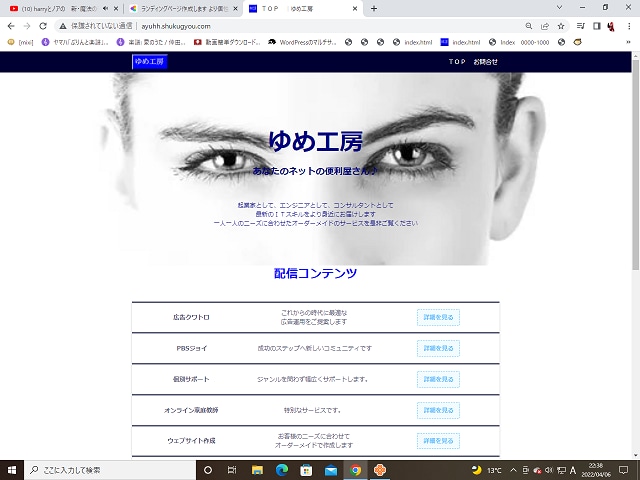Select the Chrome taskbar icon
This screenshot has height=480, width=640.
(x=356, y=470)
